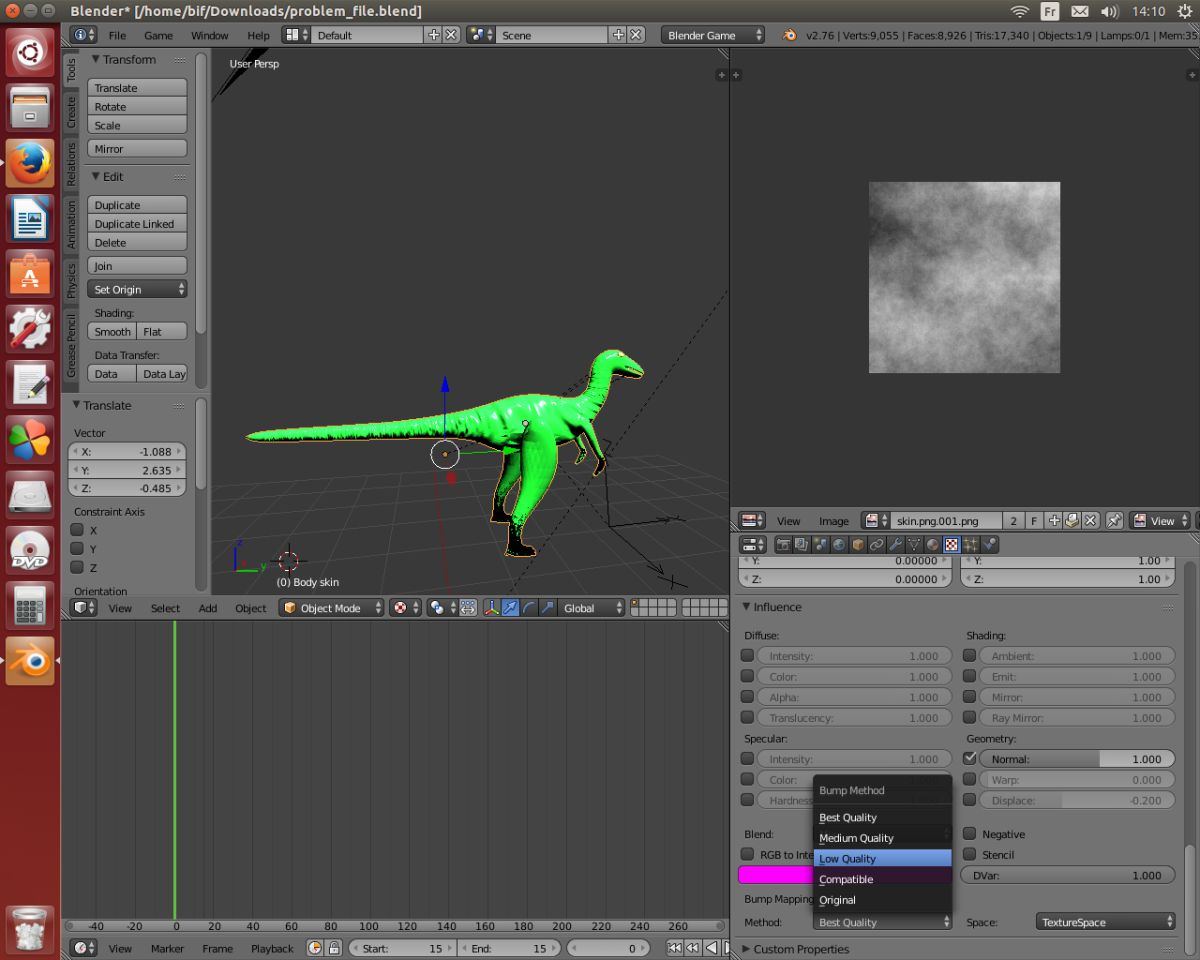The height and width of the screenshot is (960, 1200).
Task: Collapse the Transform tool panel
Action: point(124,59)
